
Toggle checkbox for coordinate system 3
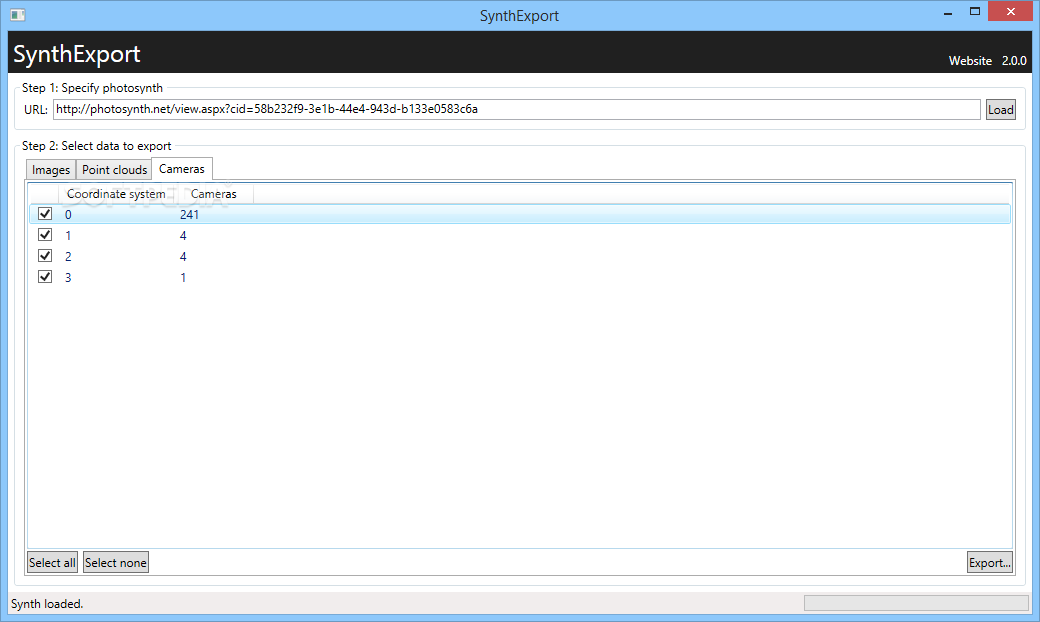[x=45, y=277]
